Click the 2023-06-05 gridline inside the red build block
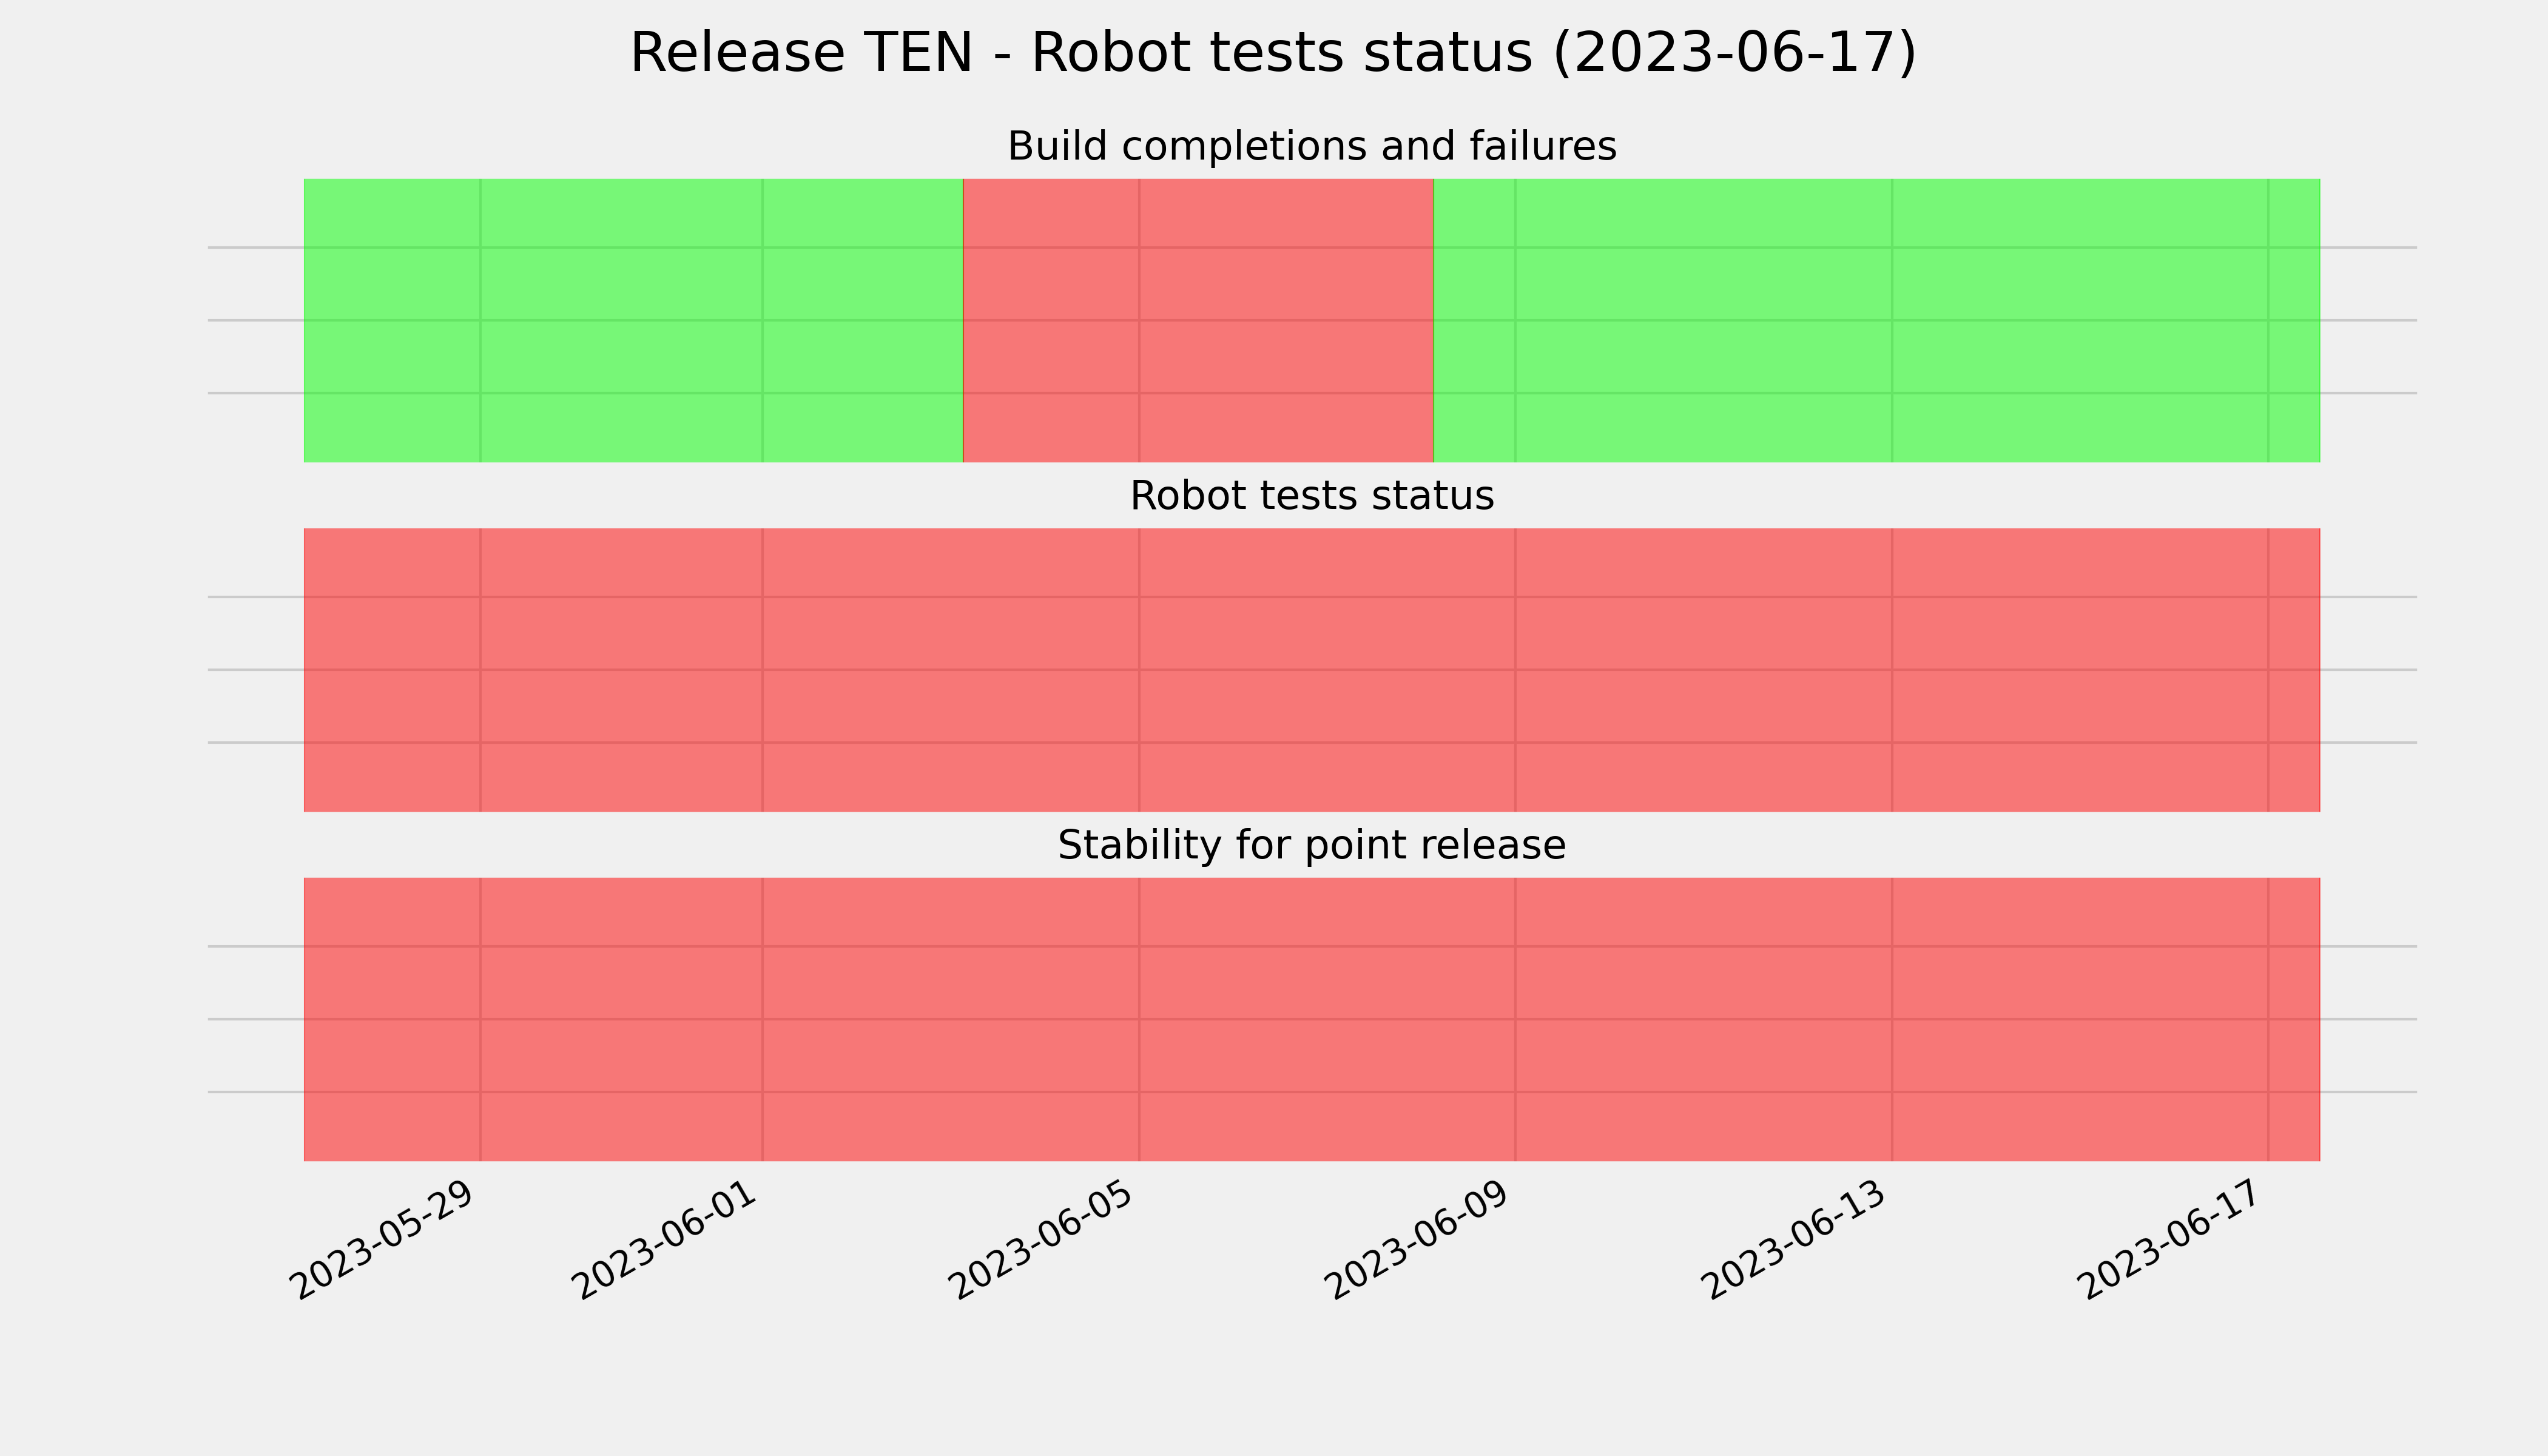This screenshot has height=1456, width=2548. point(1139,320)
